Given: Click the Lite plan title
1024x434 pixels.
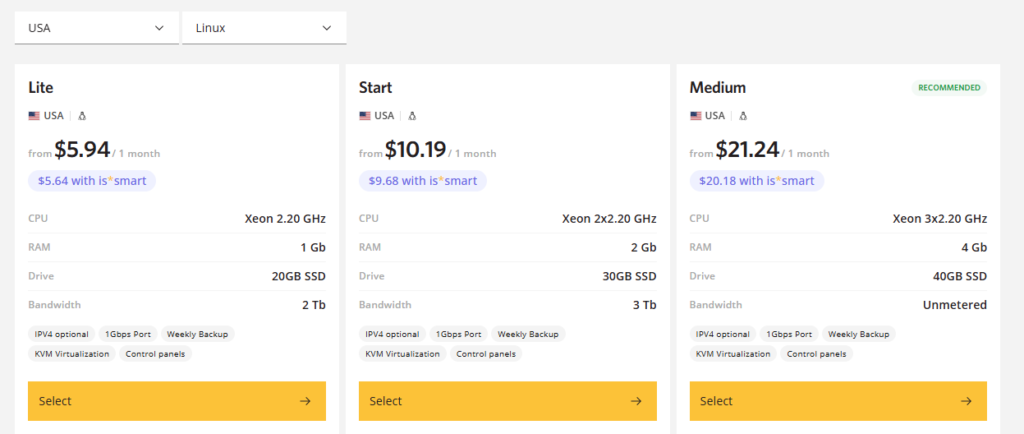Looking at the screenshot, I should coord(41,87).
